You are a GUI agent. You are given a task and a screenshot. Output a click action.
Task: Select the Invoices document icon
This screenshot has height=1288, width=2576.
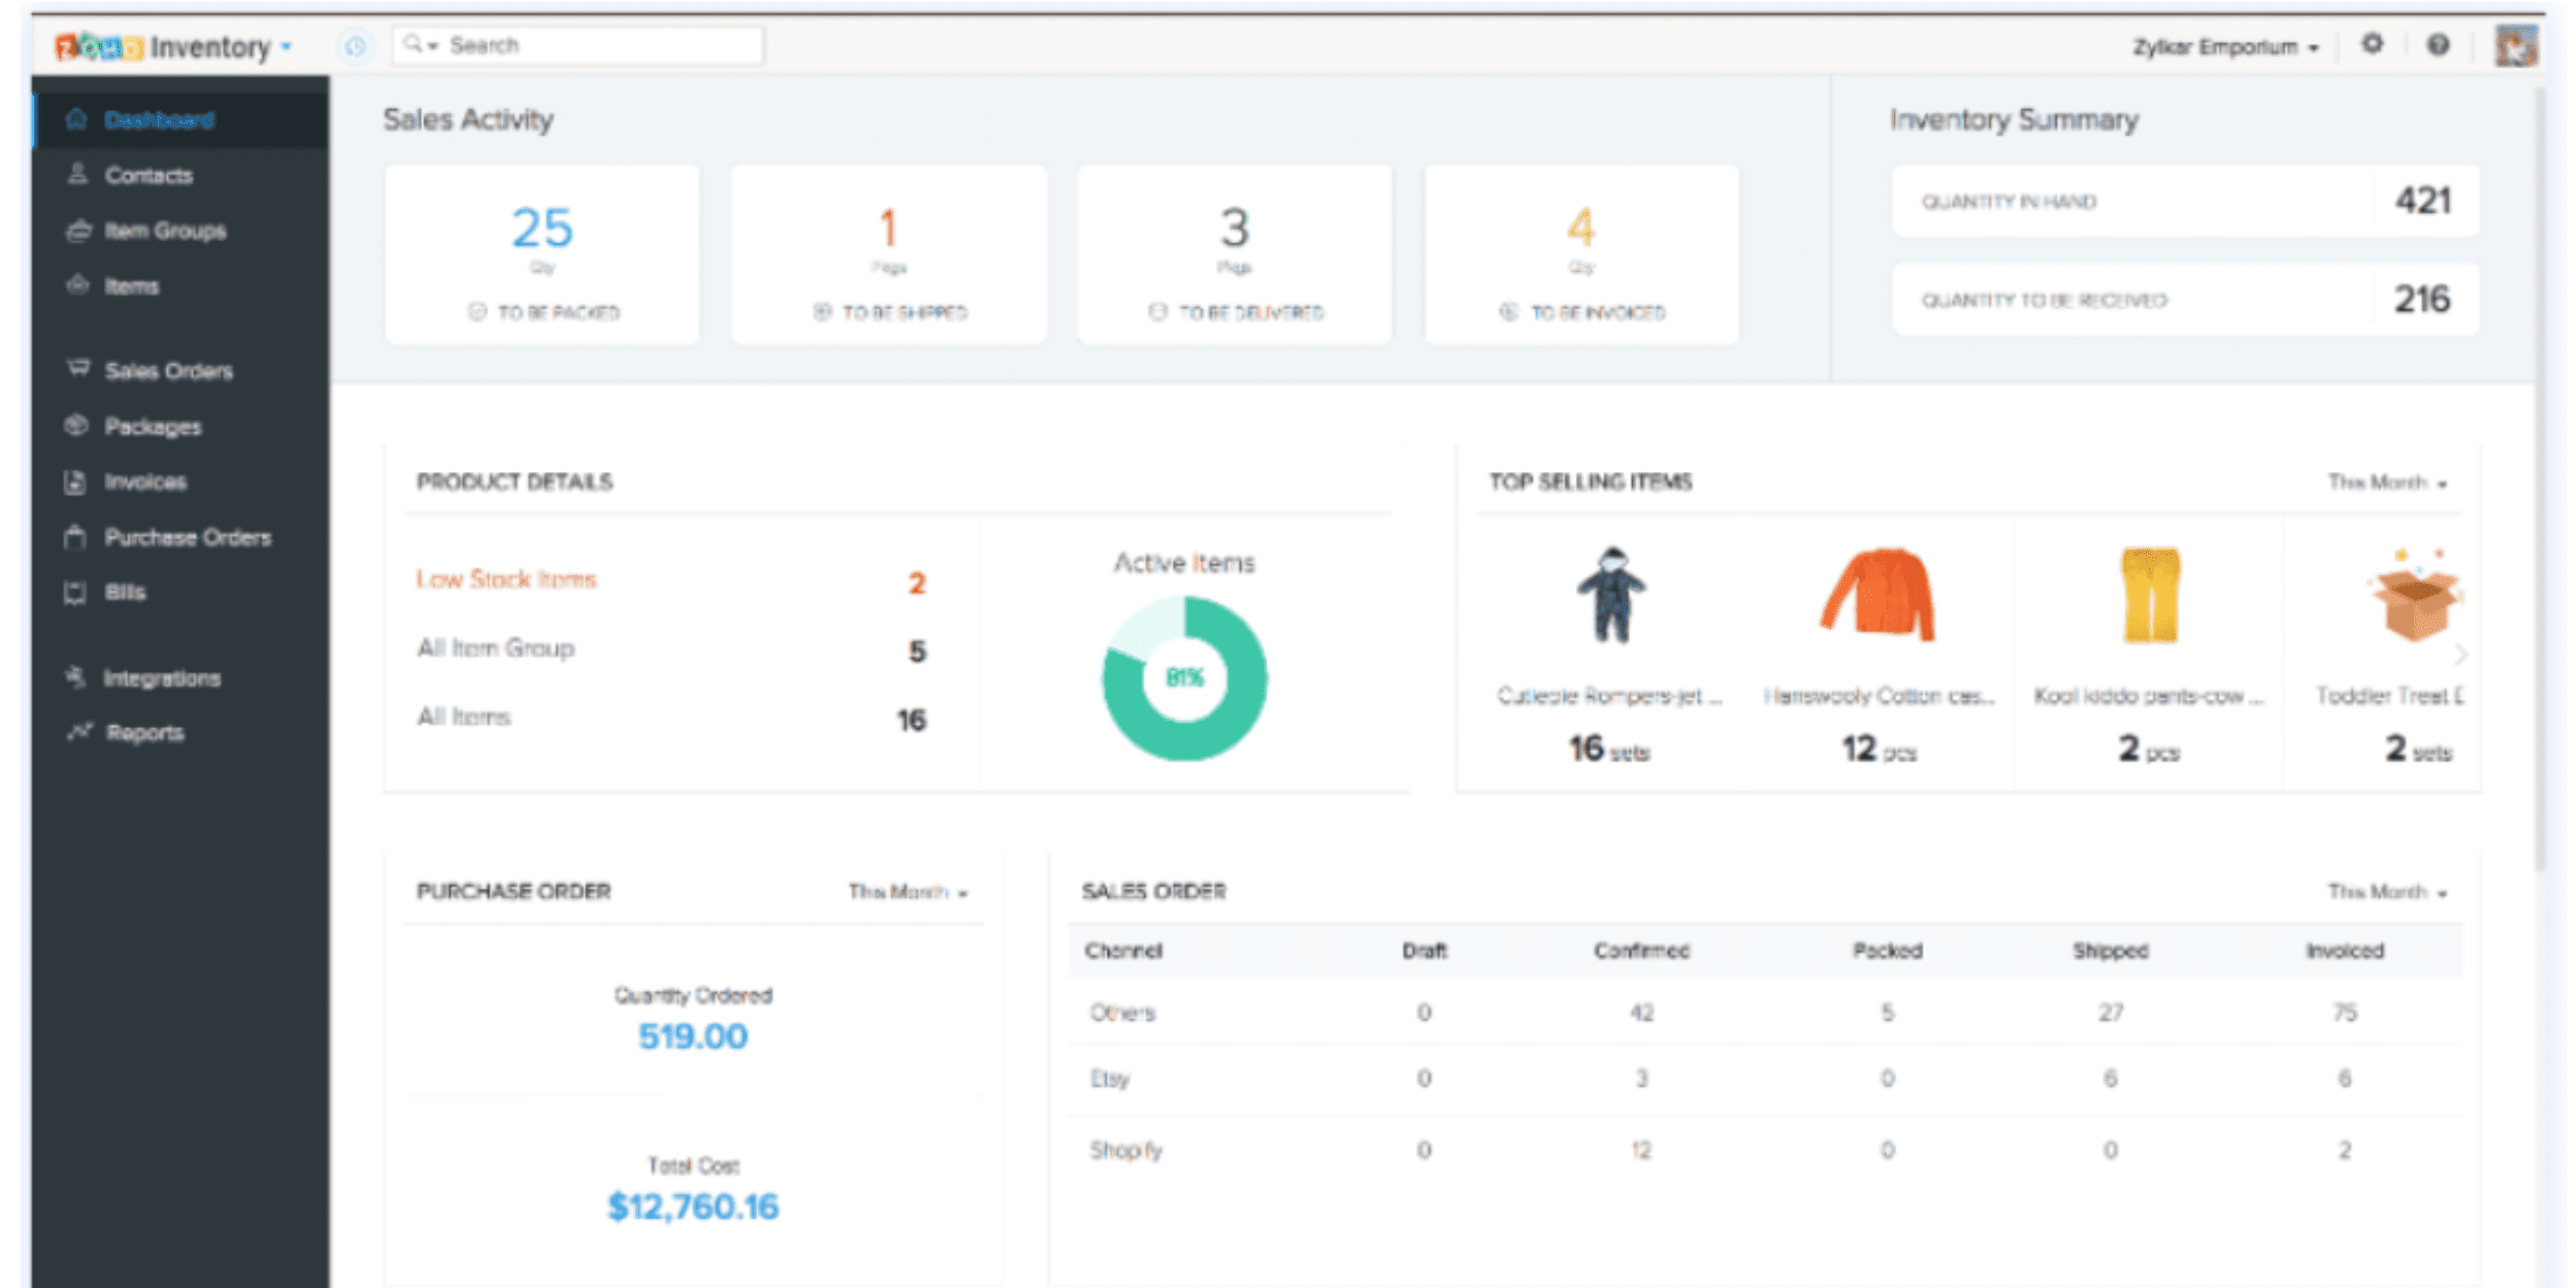76,481
